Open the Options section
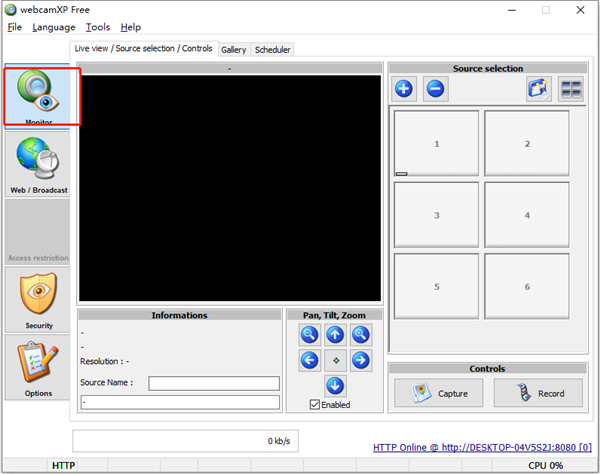Viewport: 600px width, 474px height. [x=38, y=366]
